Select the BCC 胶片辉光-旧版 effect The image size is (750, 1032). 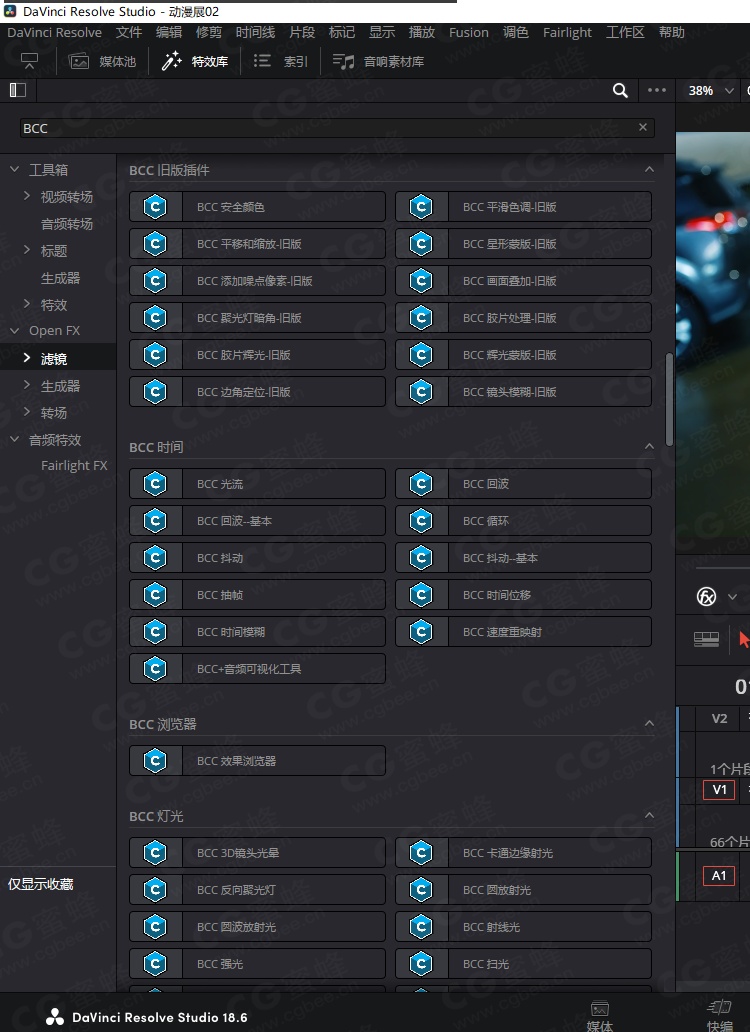pyautogui.click(x=257, y=355)
